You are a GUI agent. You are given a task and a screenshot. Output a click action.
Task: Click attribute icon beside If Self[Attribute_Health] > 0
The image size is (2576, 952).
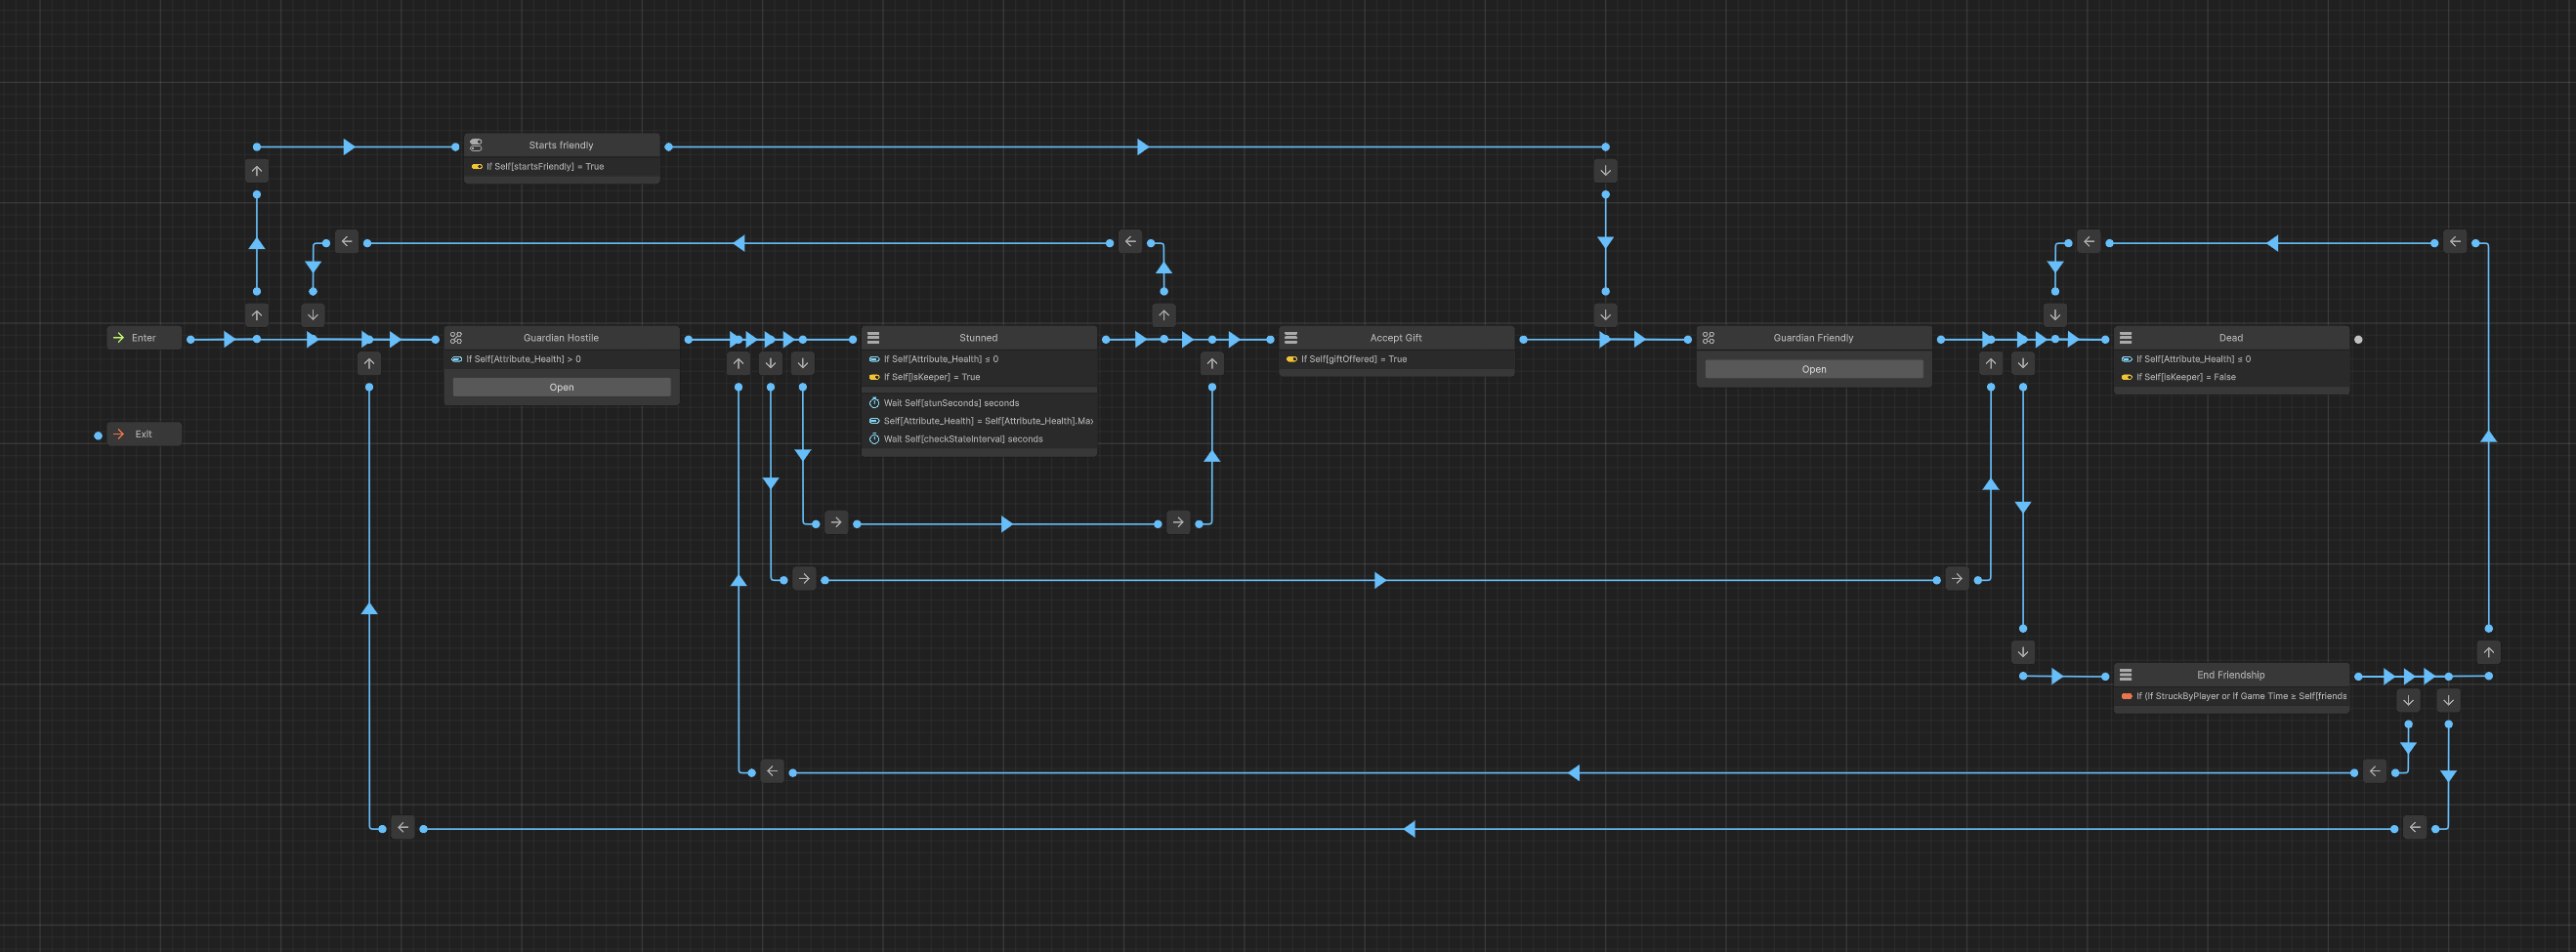[x=457, y=359]
